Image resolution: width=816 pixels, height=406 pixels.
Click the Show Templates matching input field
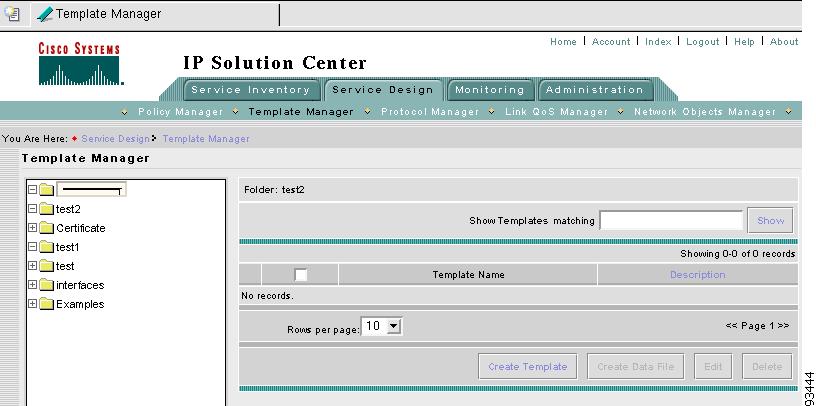click(671, 221)
